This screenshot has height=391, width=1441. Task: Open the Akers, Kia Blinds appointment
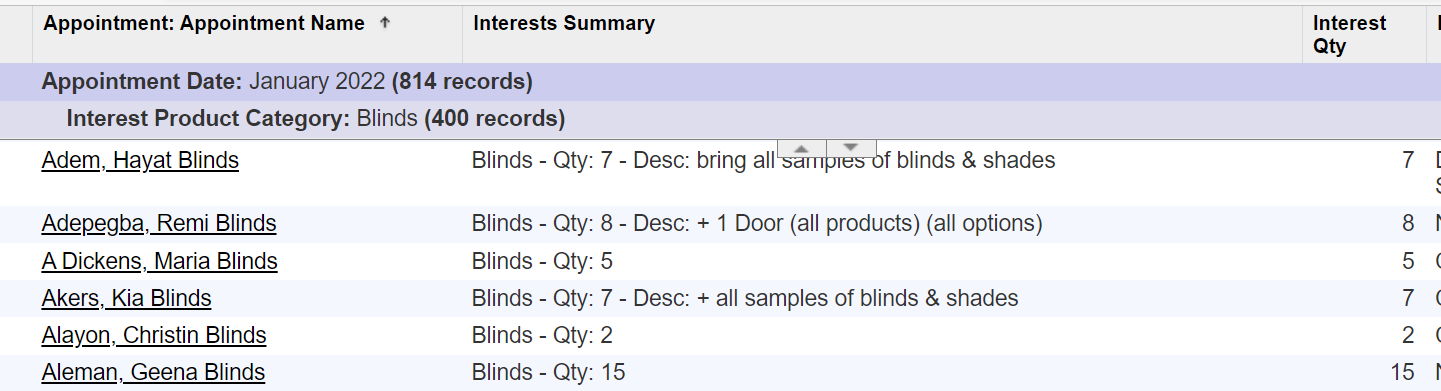tap(126, 298)
